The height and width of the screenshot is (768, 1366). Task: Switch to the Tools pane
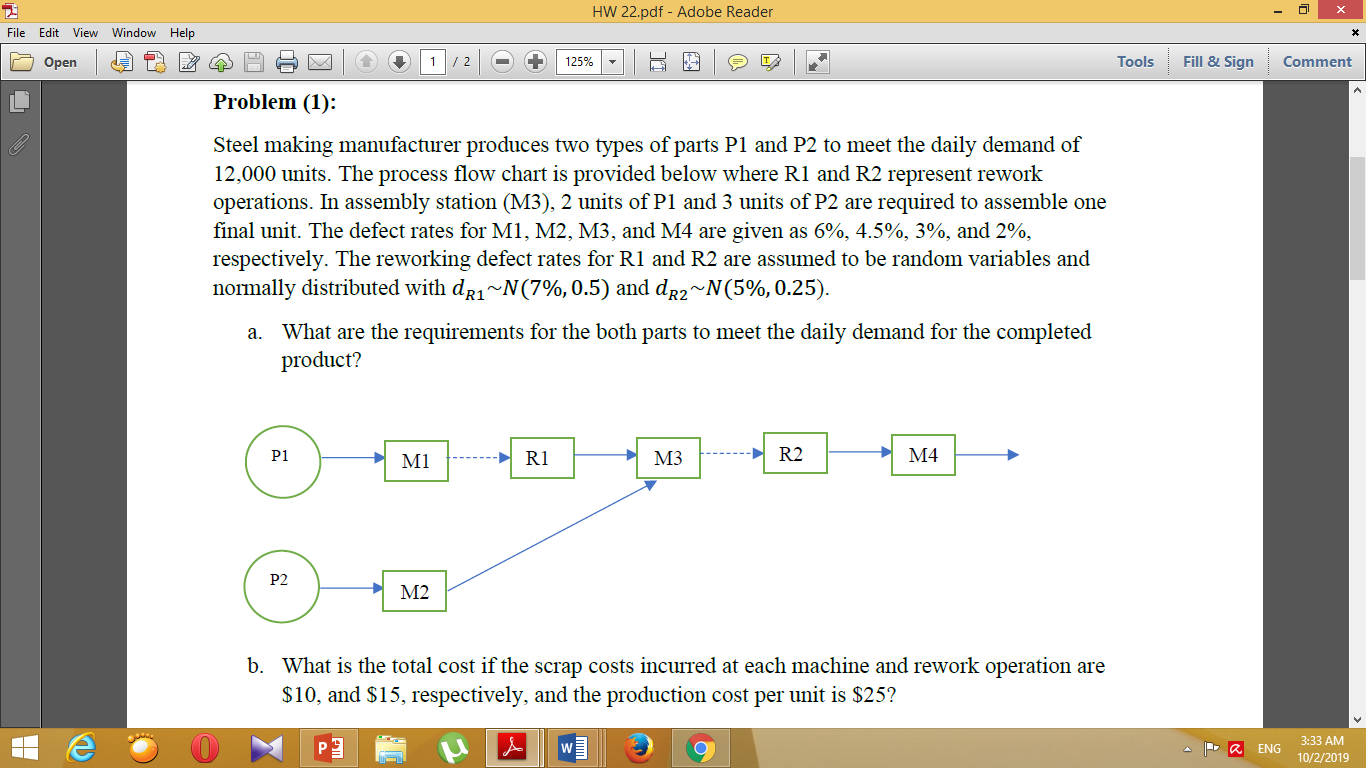click(x=1134, y=61)
